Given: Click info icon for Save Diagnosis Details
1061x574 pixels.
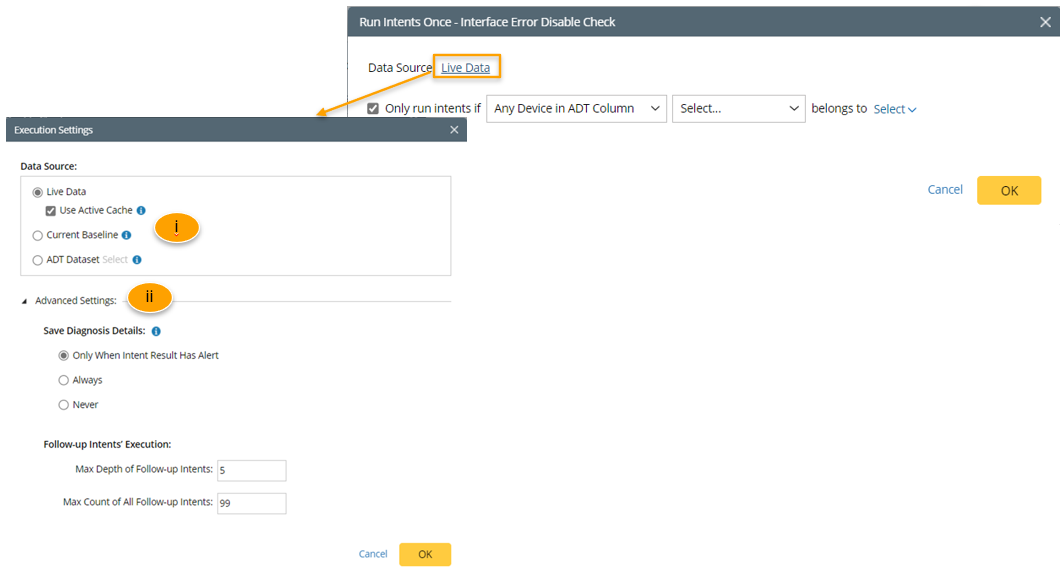Looking at the screenshot, I should tap(156, 331).
